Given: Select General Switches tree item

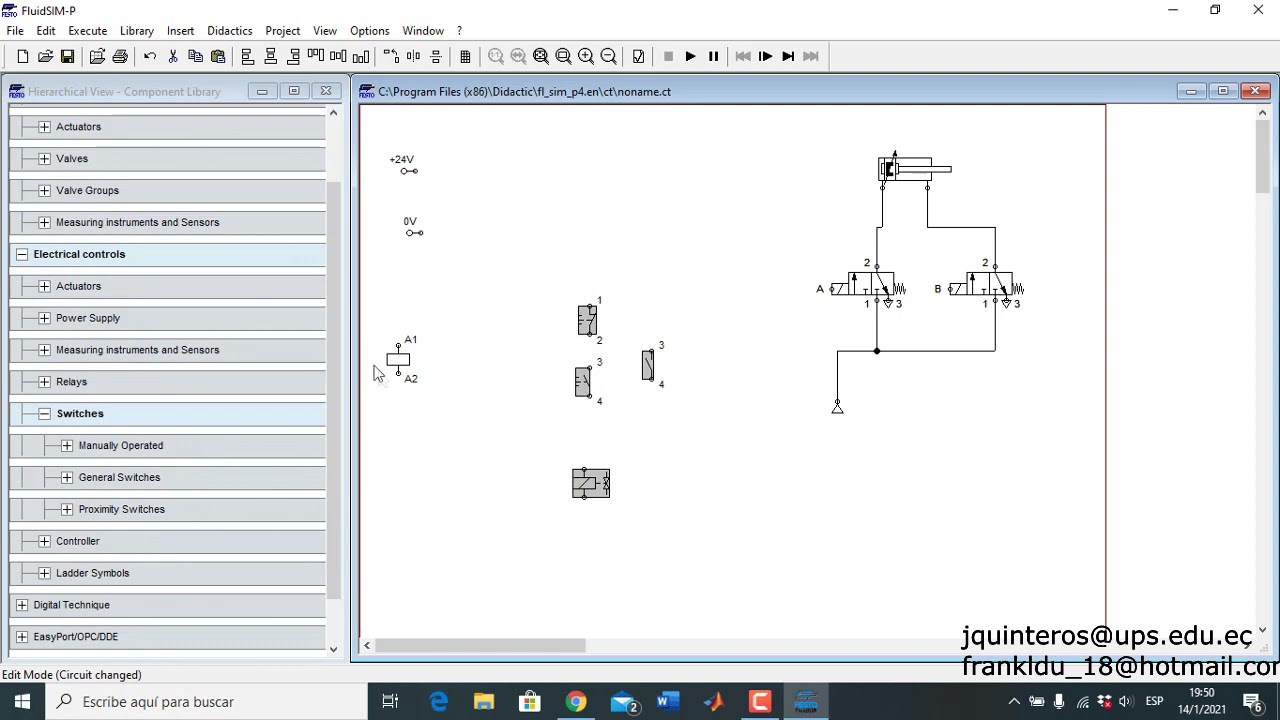Looking at the screenshot, I should [119, 478].
